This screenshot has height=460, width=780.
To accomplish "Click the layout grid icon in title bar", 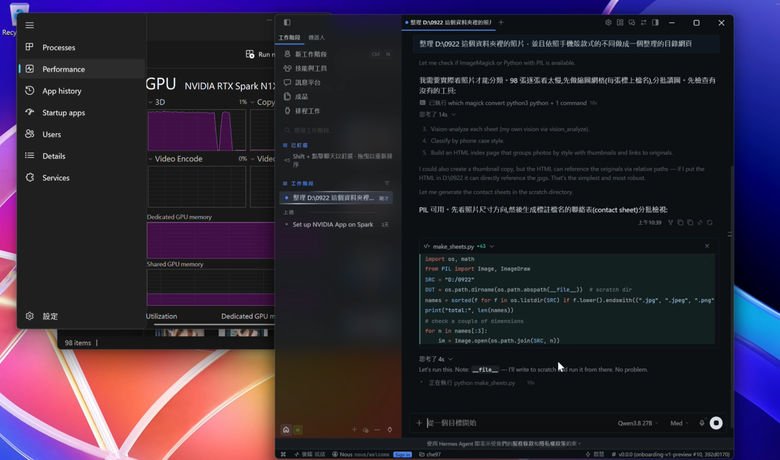I will 620,22.
